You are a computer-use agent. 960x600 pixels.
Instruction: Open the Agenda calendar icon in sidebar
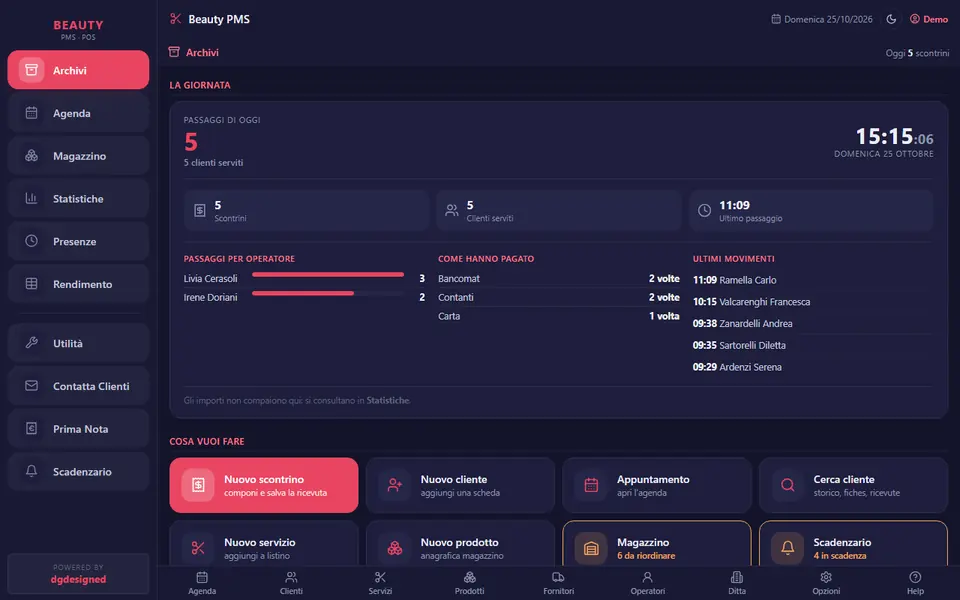coord(31,113)
